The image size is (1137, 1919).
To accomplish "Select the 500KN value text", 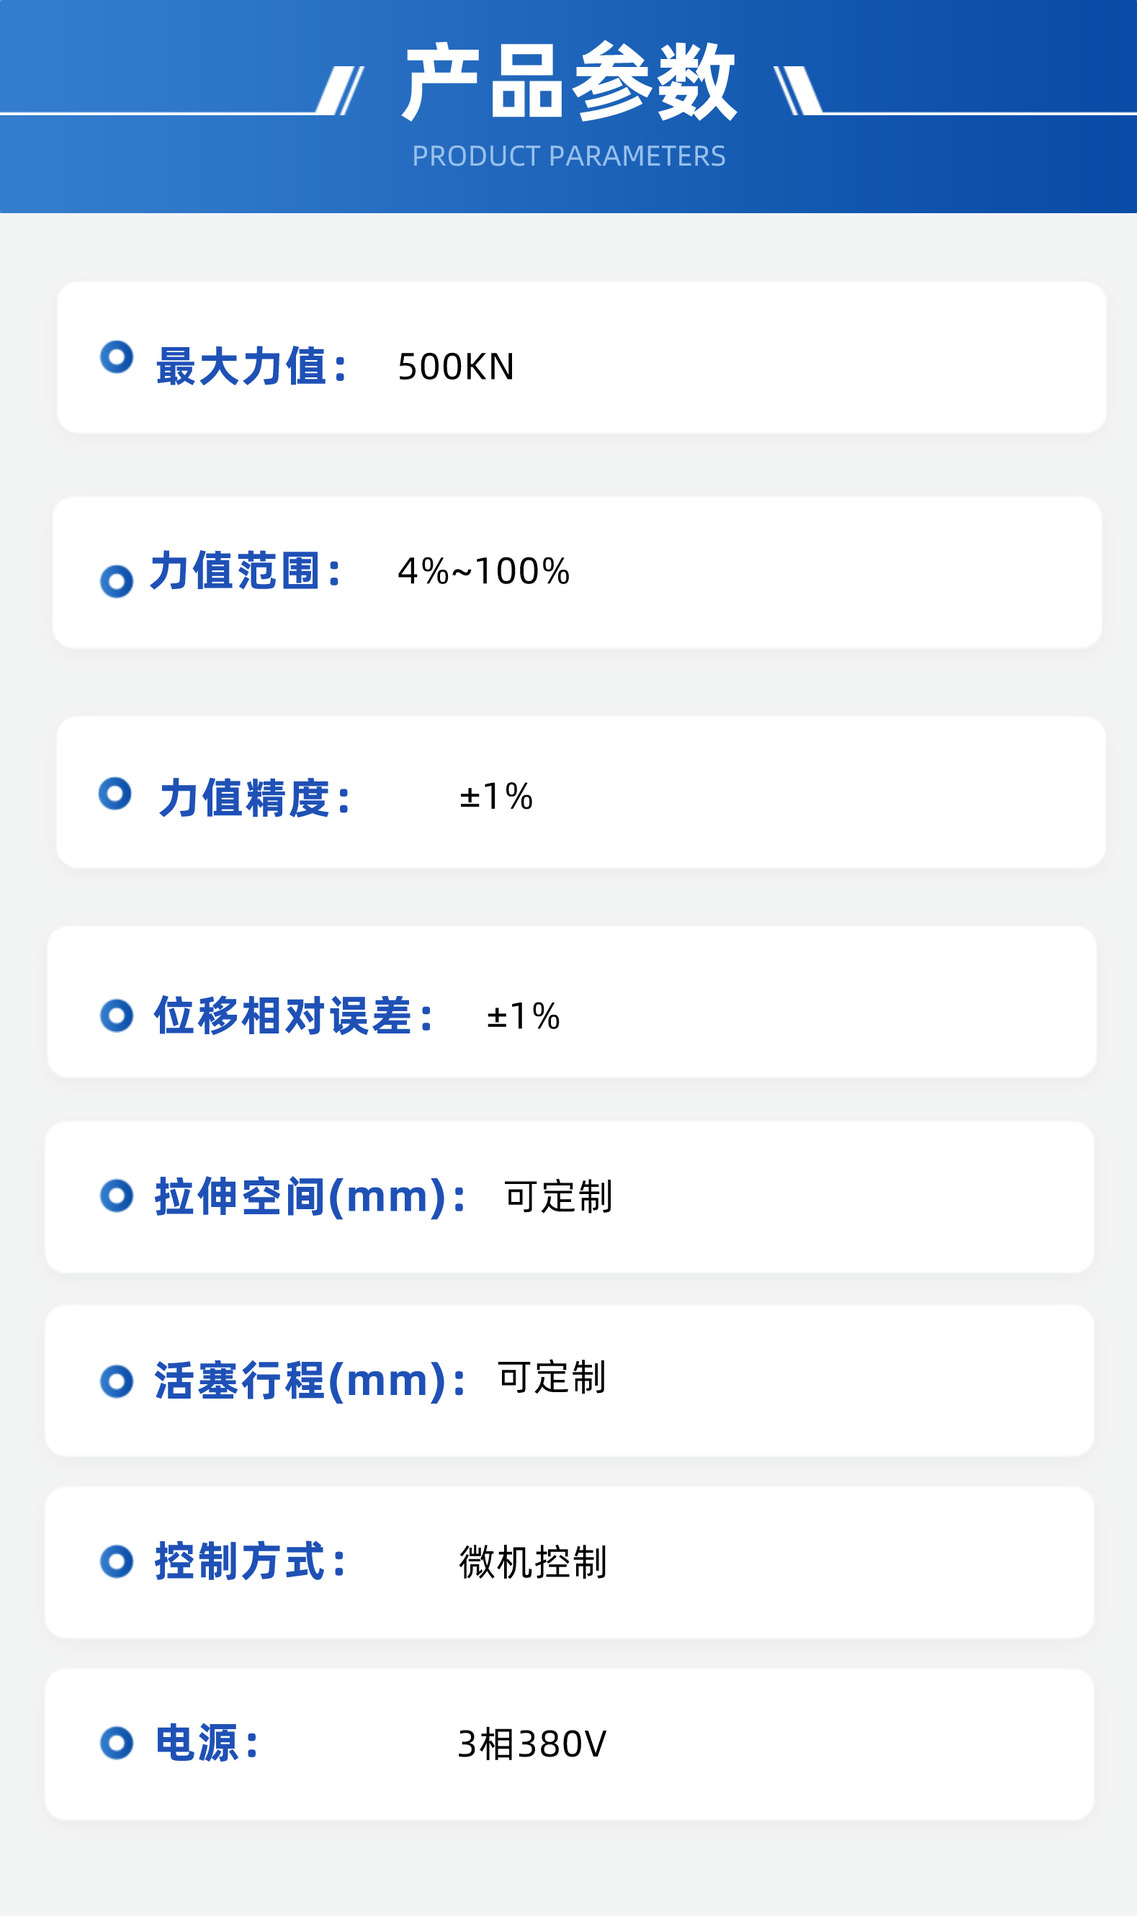I will point(456,367).
